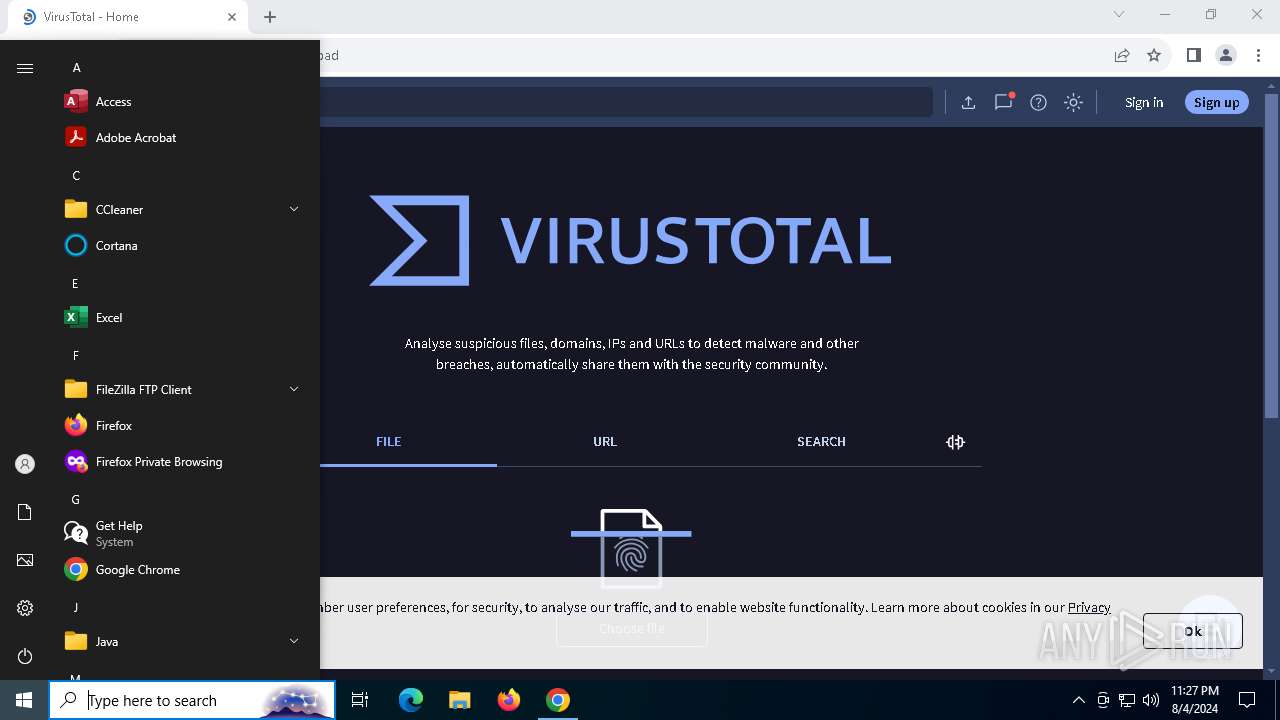This screenshot has width=1280, height=720.
Task: Click the Chrome address bar
Action: [x=710, y=56]
